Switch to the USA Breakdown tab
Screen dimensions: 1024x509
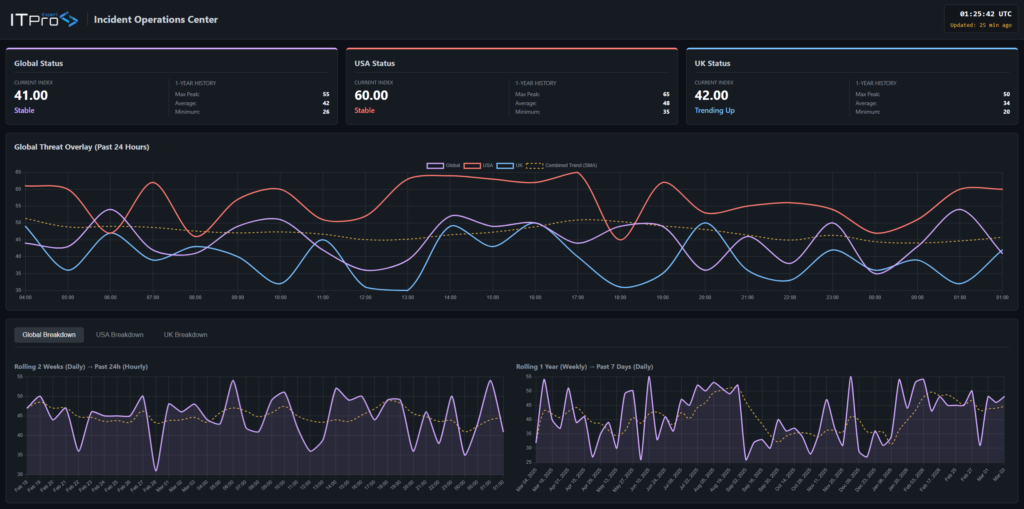coord(120,334)
